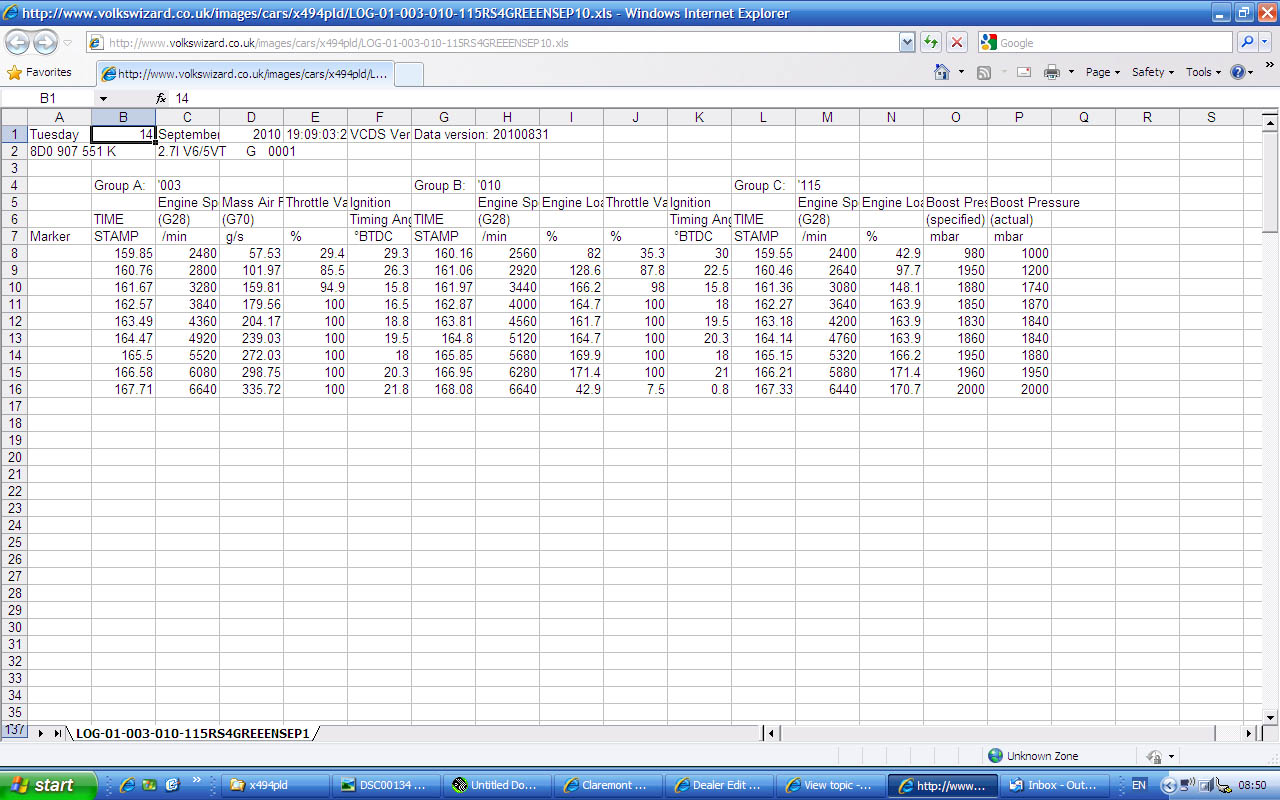Image resolution: width=1280 pixels, height=800 pixels.
Task: Expand the search provider dropdown arrow
Action: (1266, 43)
